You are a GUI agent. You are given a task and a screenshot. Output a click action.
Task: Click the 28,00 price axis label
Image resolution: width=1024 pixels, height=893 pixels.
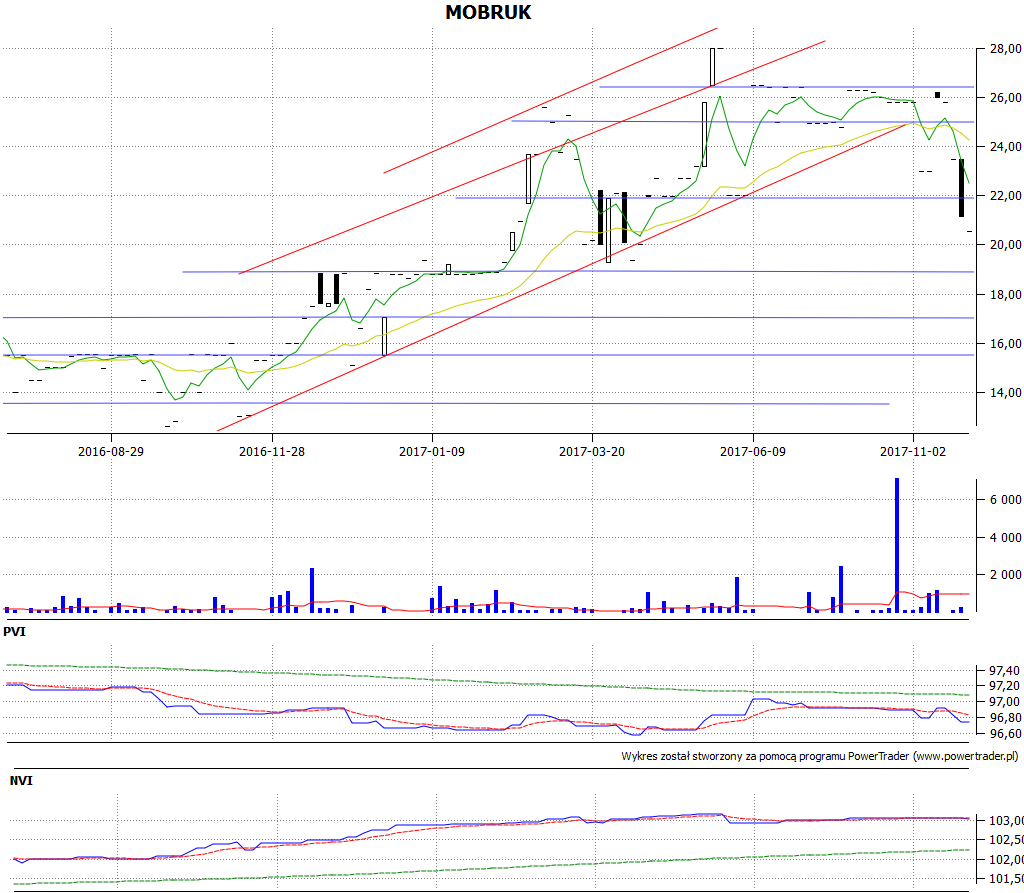coord(1006,48)
